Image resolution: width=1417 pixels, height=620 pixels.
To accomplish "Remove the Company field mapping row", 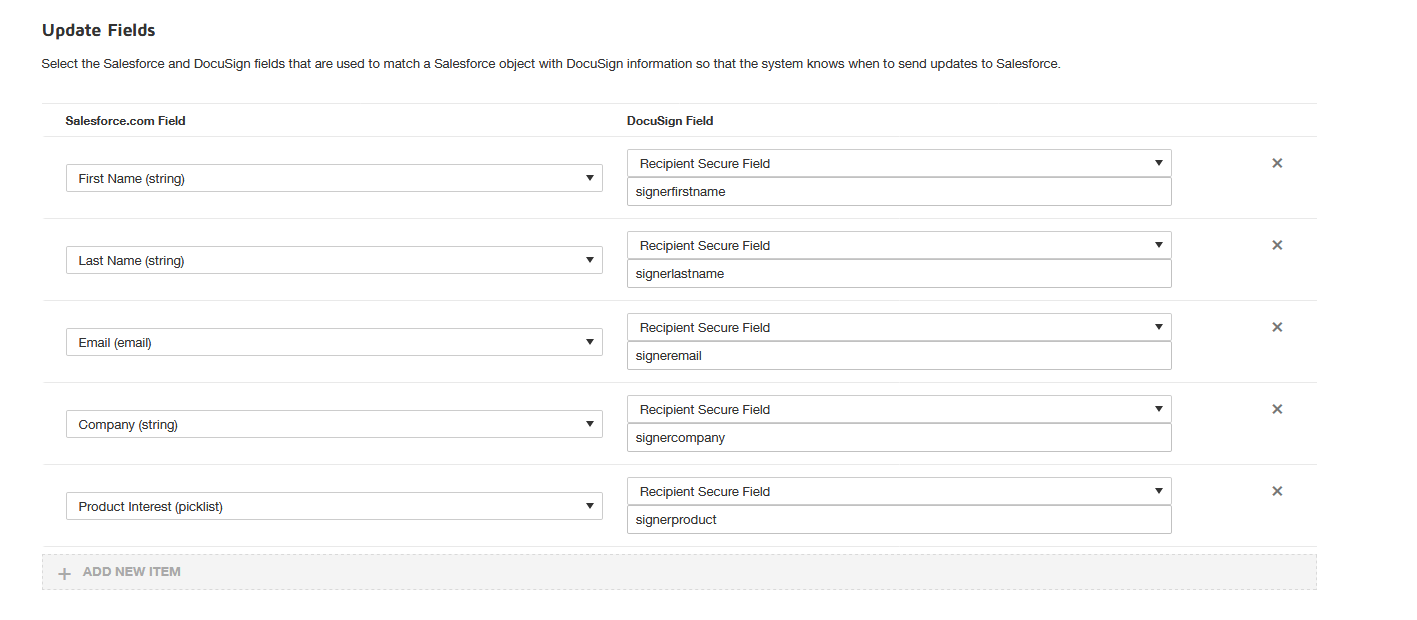I will (1277, 409).
